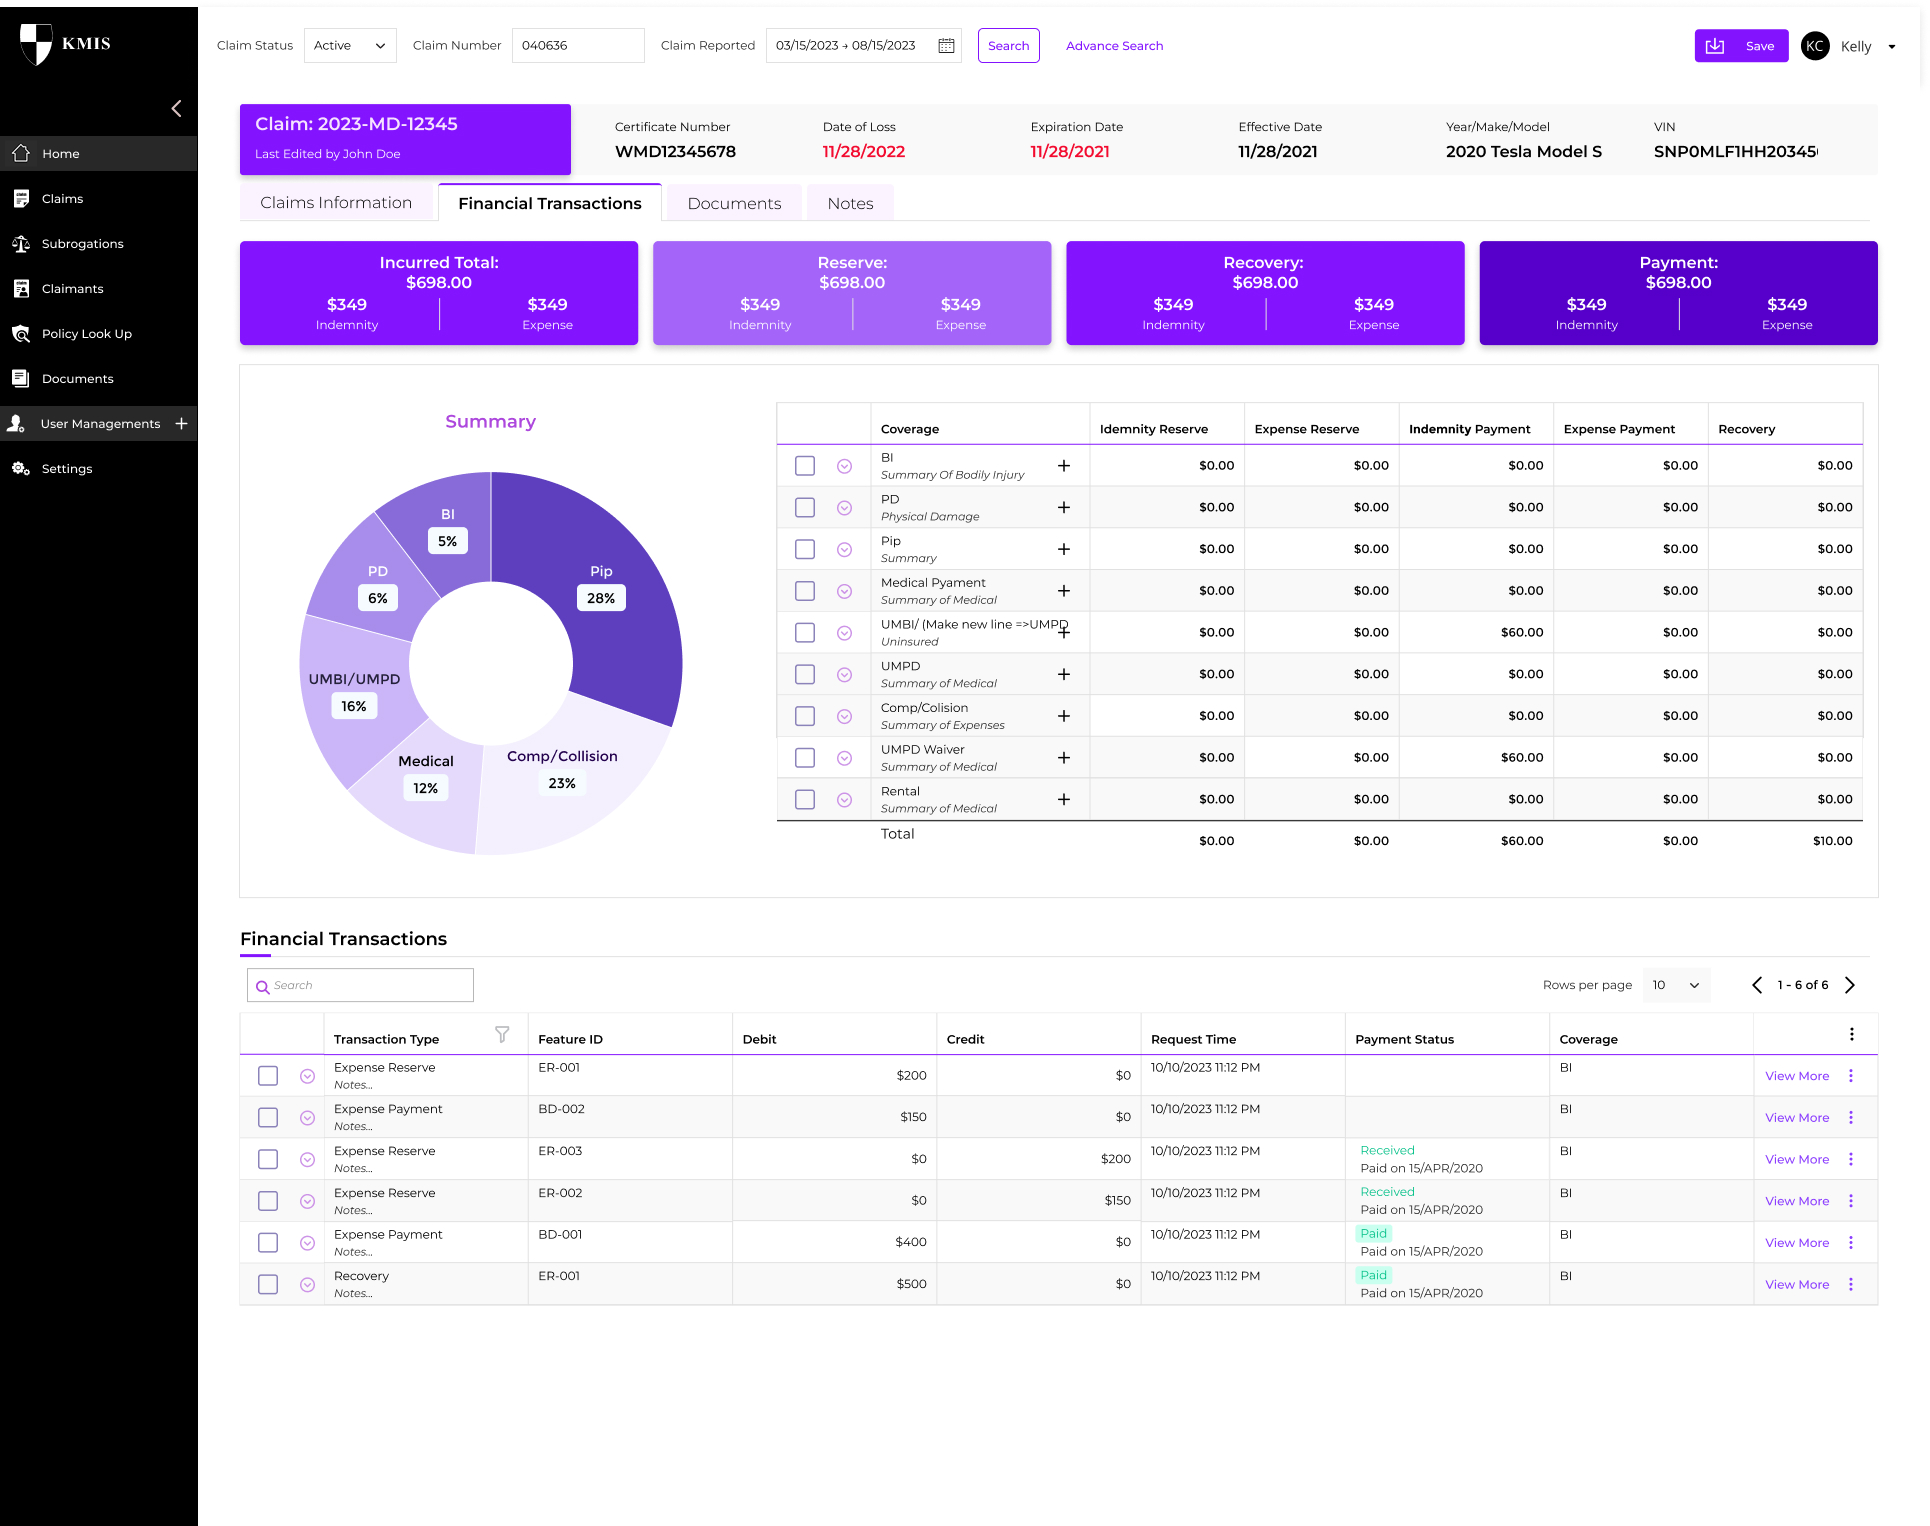
Task: Open the calendar icon beside Claim Reported
Action: point(944,45)
